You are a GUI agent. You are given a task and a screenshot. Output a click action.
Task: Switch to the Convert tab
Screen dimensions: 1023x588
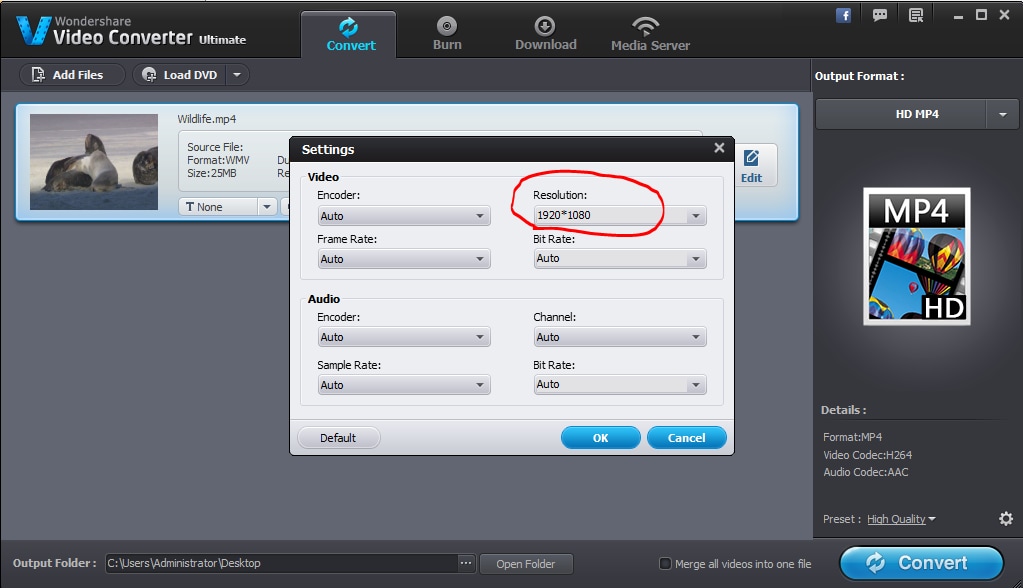(349, 35)
